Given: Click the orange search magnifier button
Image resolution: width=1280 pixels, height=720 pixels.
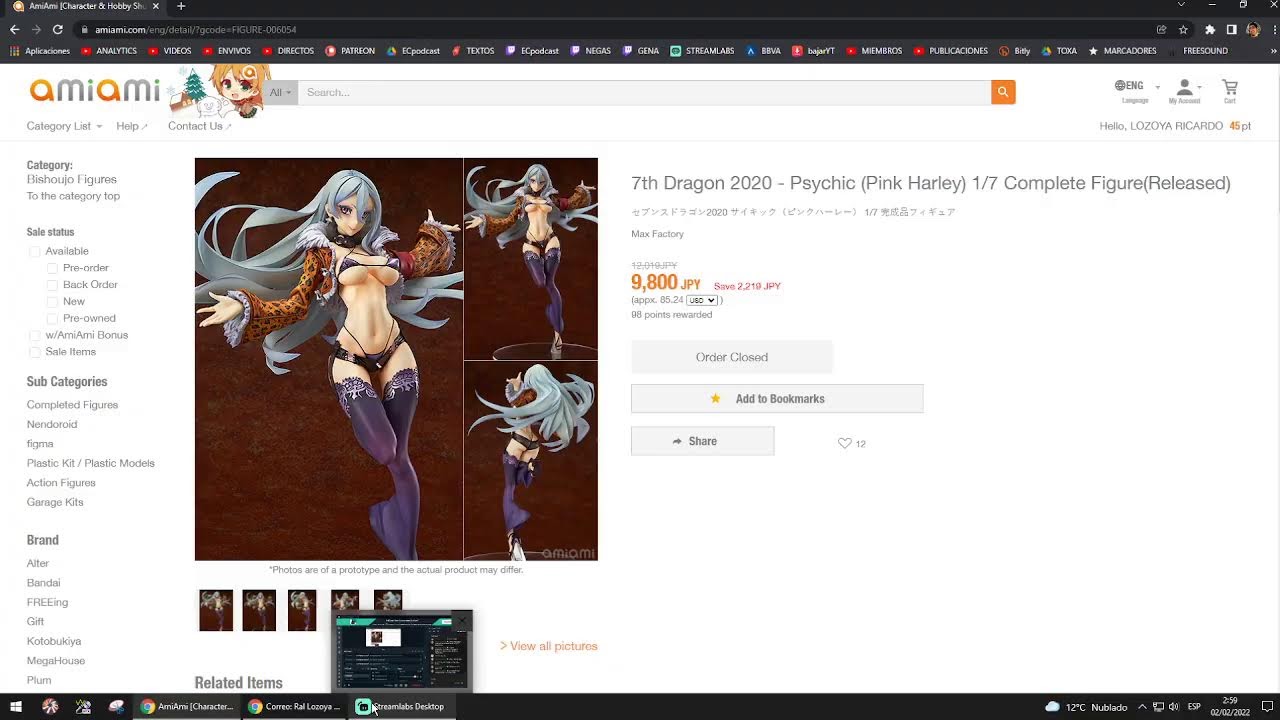Looking at the screenshot, I should tap(1003, 92).
